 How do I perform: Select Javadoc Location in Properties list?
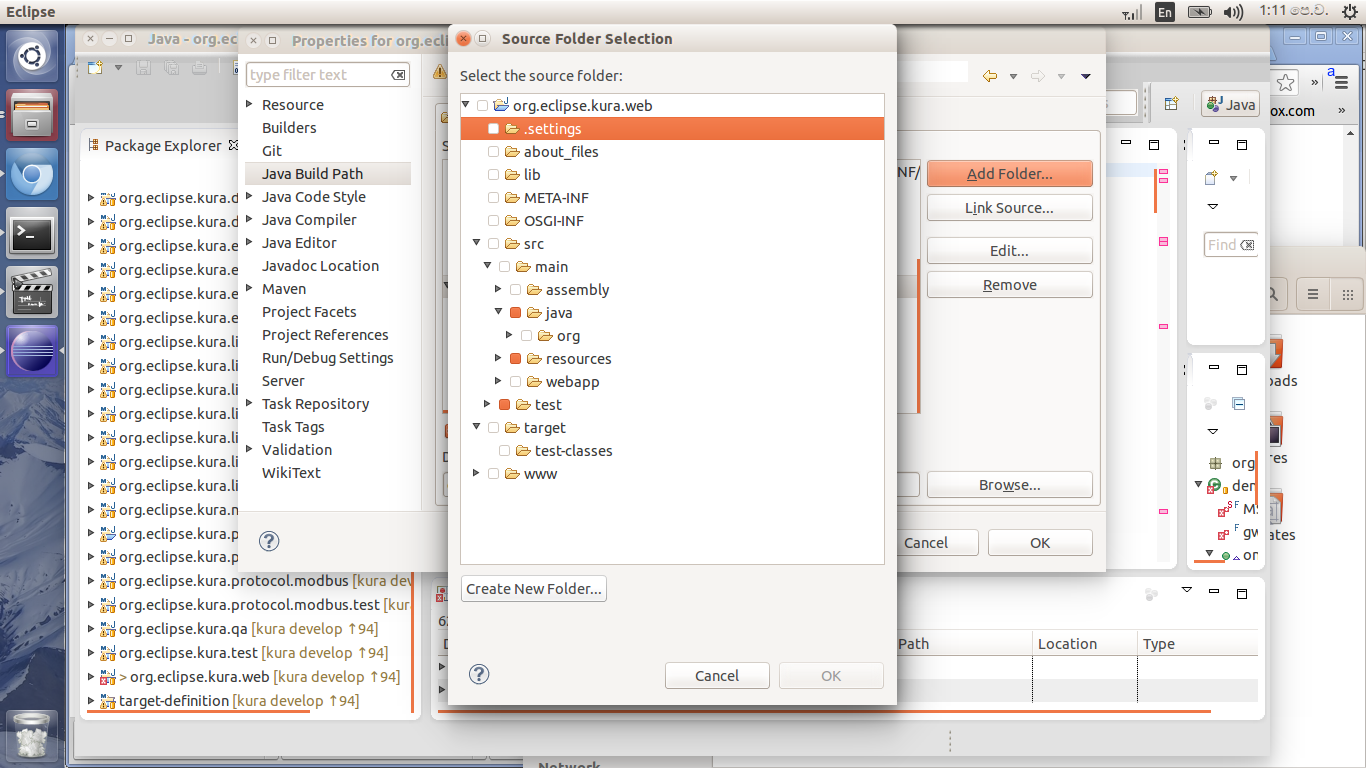[320, 266]
